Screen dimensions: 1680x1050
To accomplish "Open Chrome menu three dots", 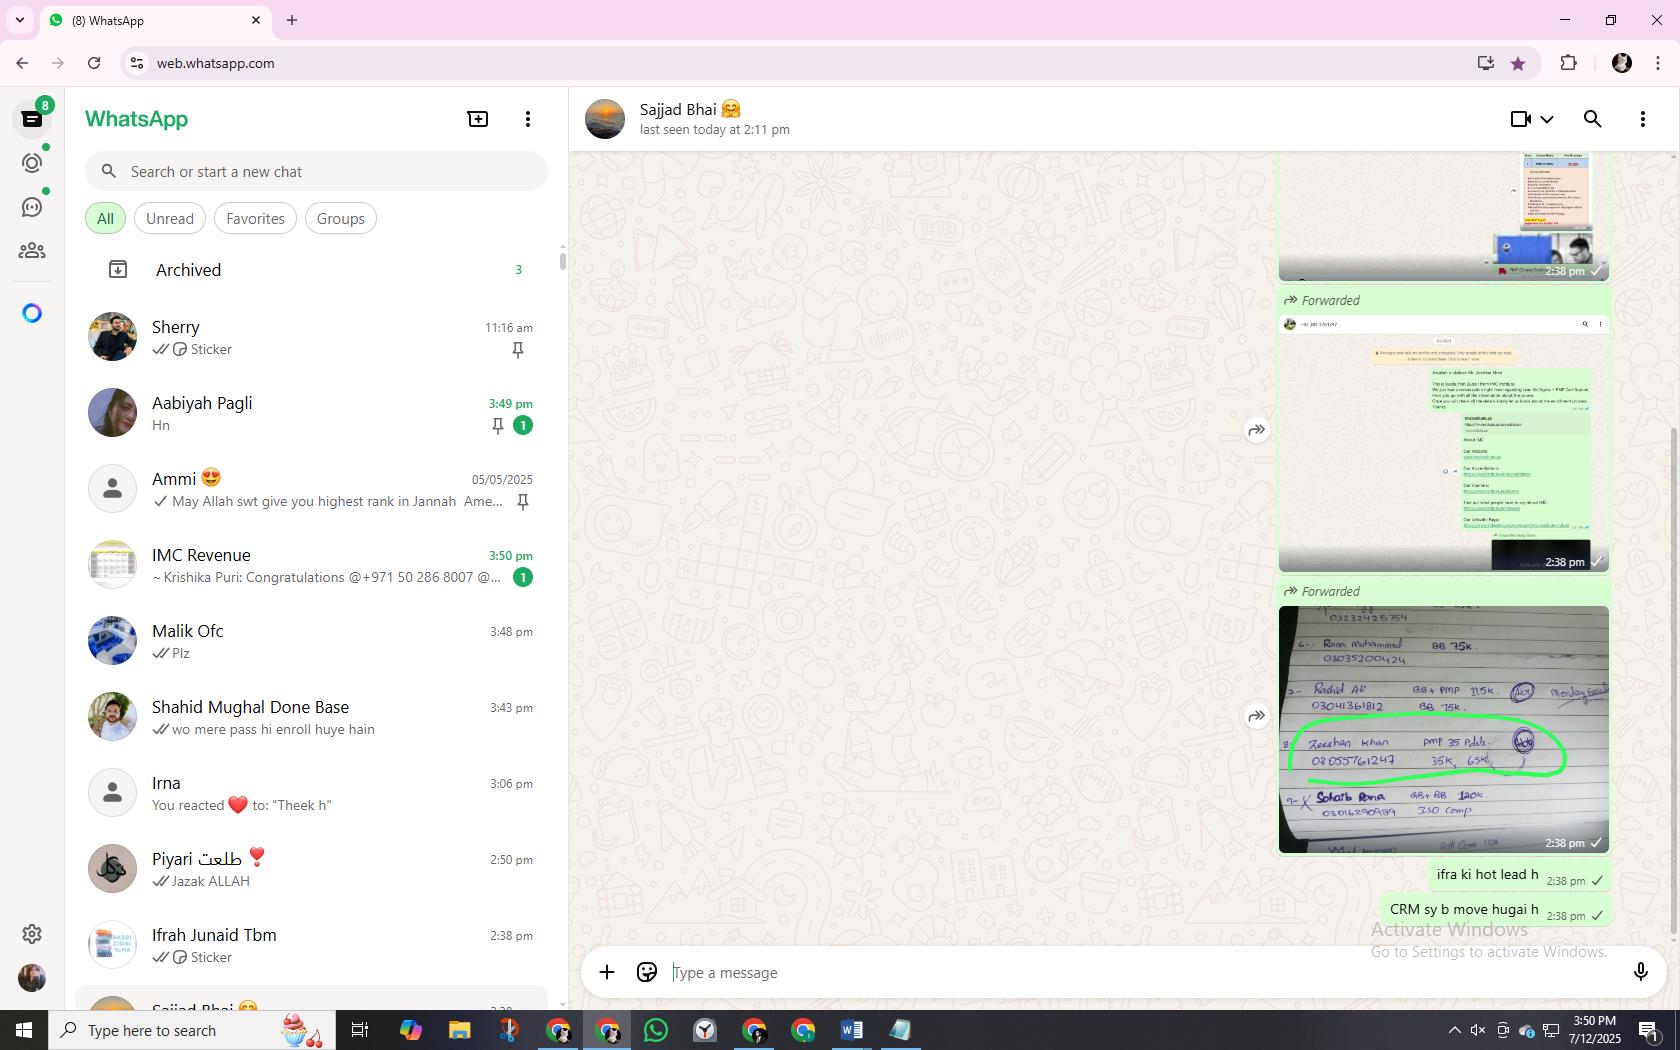I will pos(1659,63).
